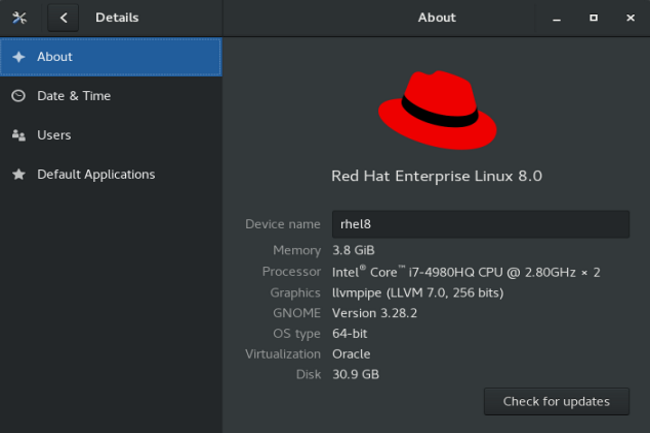This screenshot has width=650, height=433.
Task: Click the Oracle virtualization value
Action: [351, 354]
